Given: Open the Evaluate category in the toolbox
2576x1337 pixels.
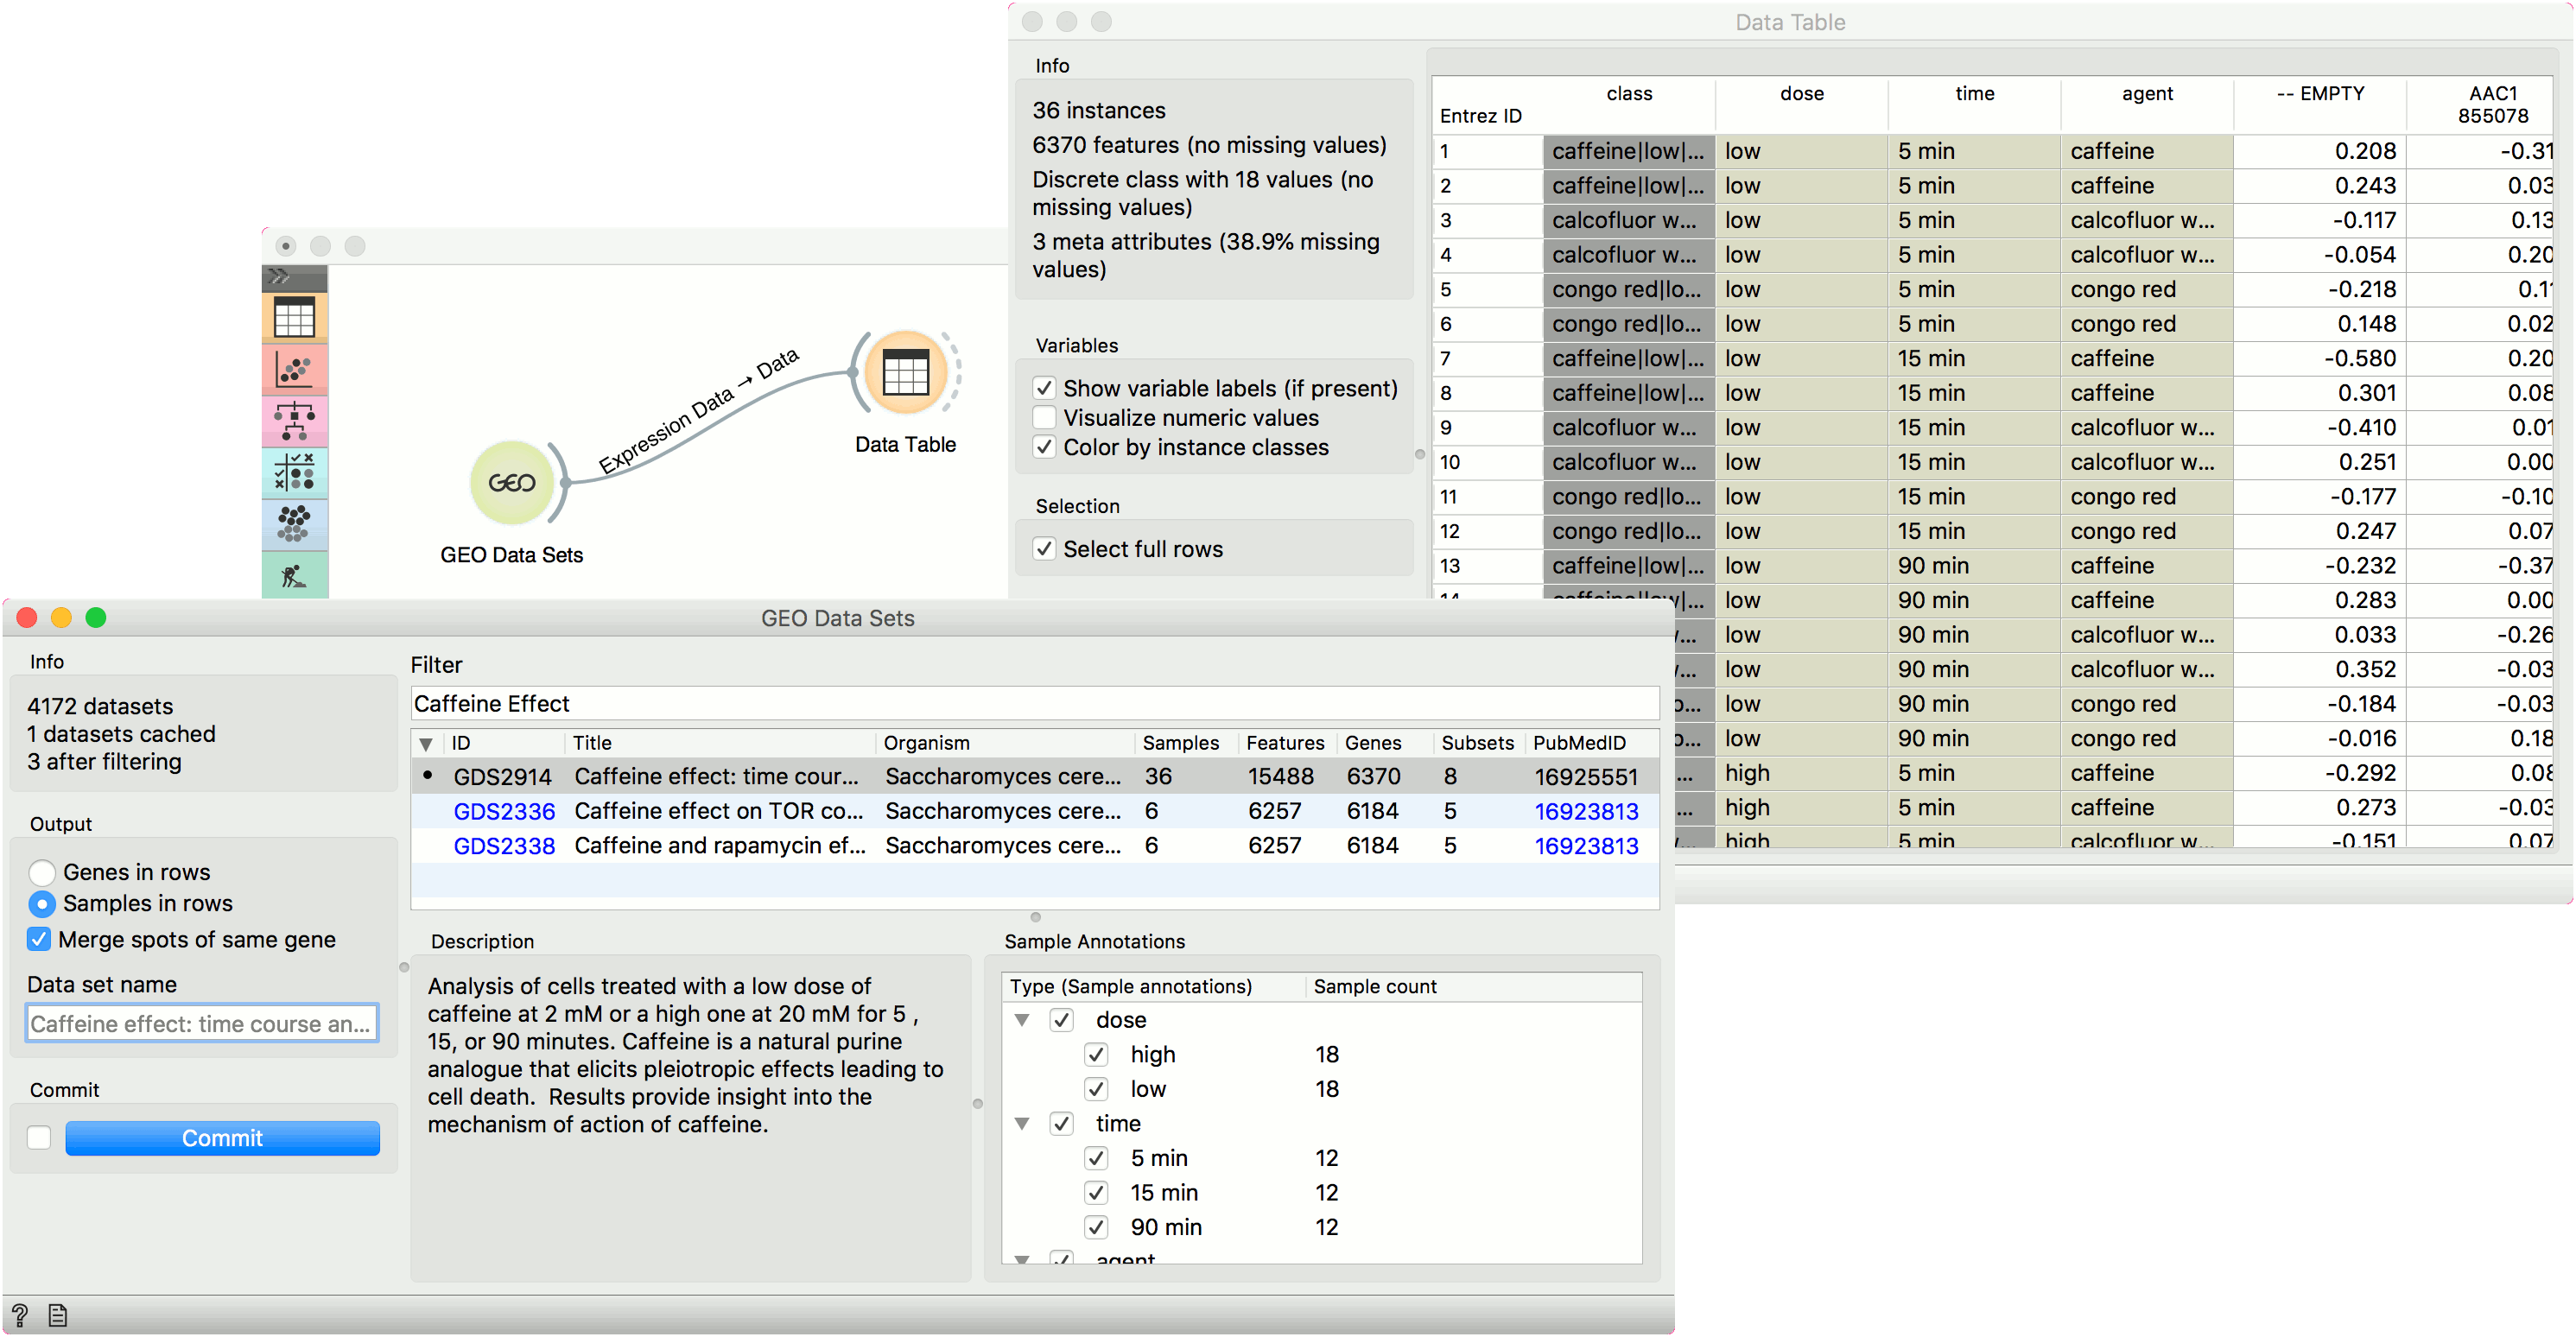Looking at the screenshot, I should pos(295,473).
